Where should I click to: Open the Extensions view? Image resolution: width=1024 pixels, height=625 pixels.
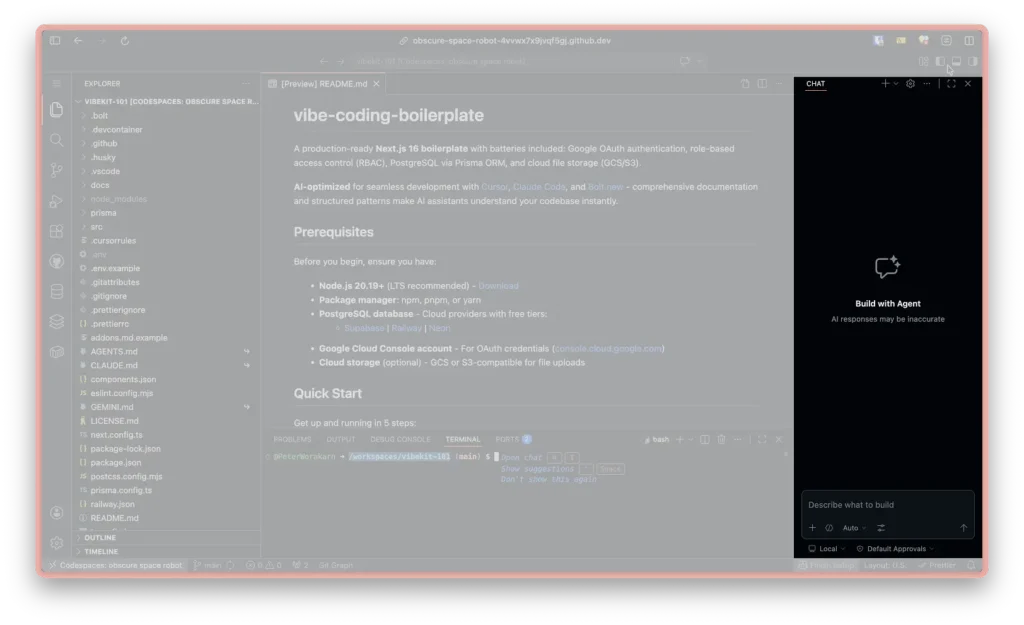(x=57, y=231)
